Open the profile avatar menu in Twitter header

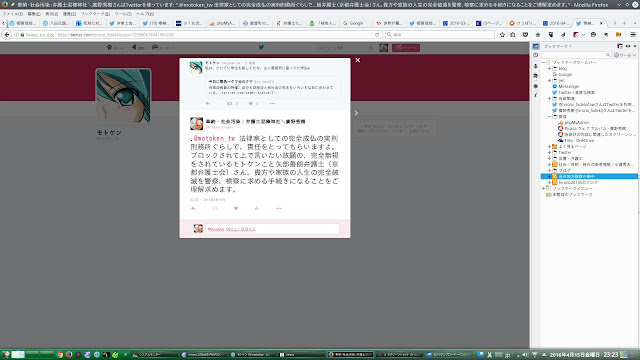384,48
